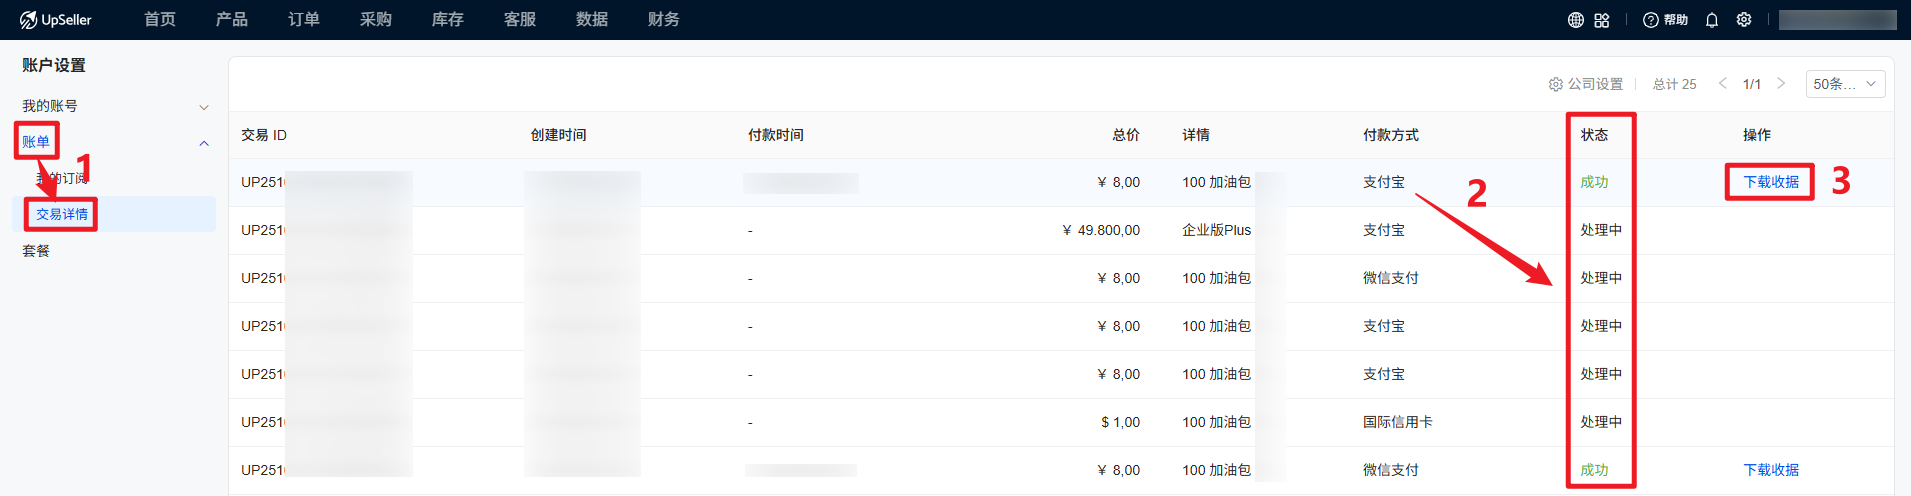Screen dimensions: 1911x496
Task: Click the 帮助 help icon
Action: pyautogui.click(x=1651, y=20)
